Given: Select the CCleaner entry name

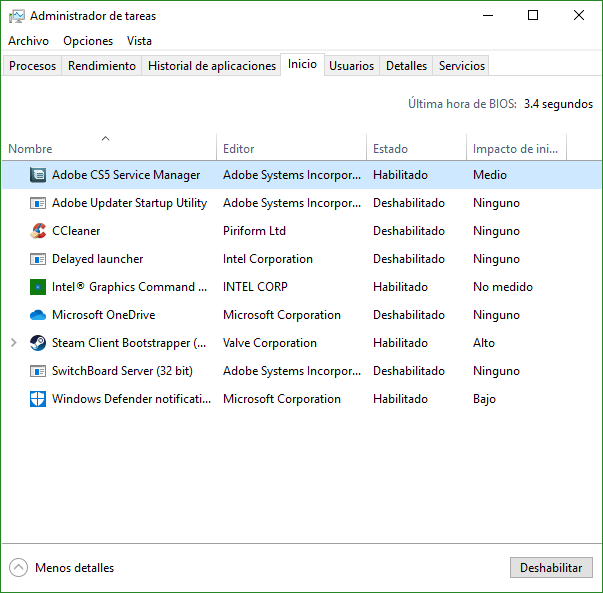Looking at the screenshot, I should click(76, 231).
